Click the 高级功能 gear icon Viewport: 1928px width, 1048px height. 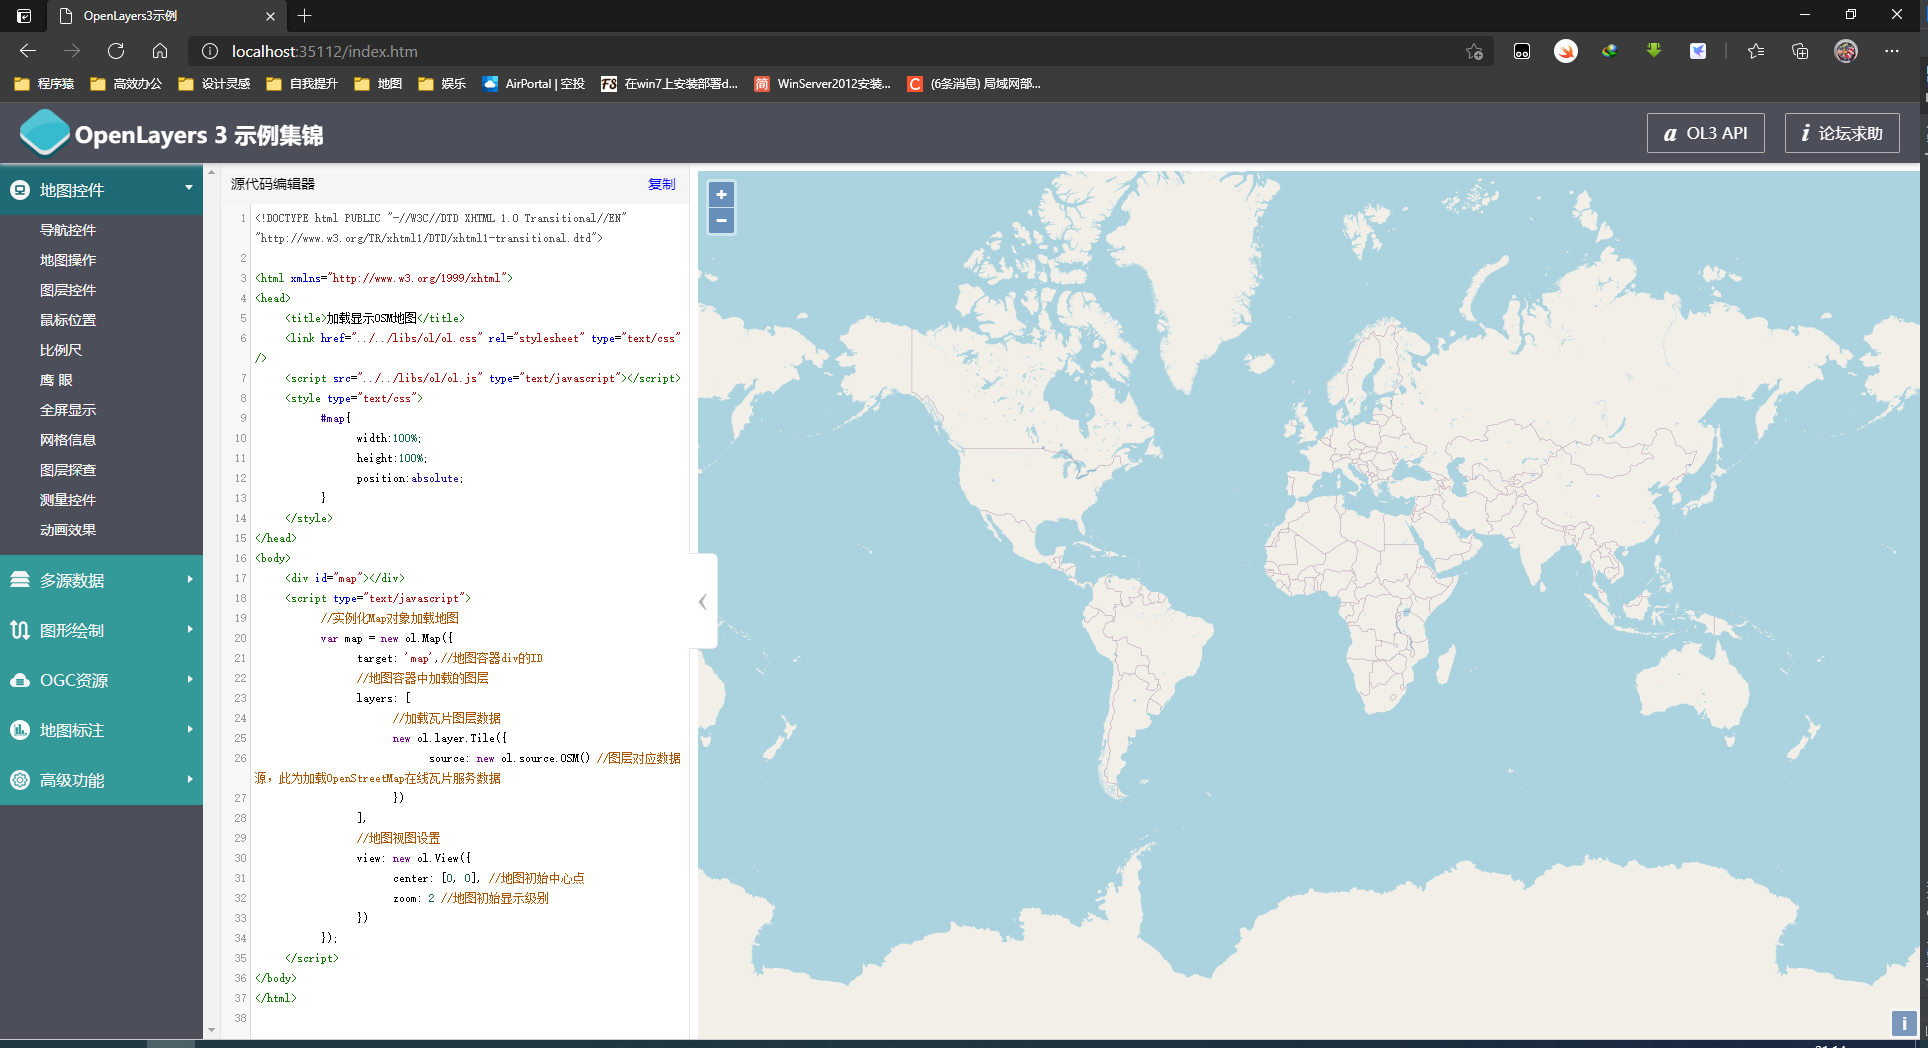click(20, 780)
